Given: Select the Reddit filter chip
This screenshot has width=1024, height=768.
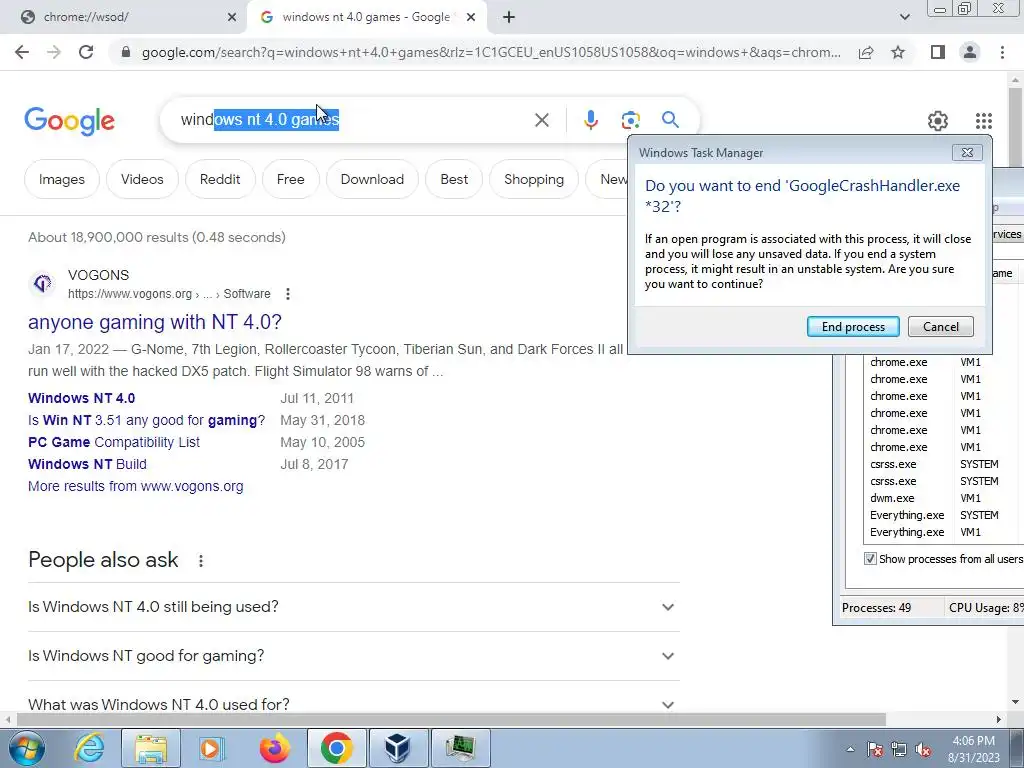Looking at the screenshot, I should pyautogui.click(x=220, y=180).
